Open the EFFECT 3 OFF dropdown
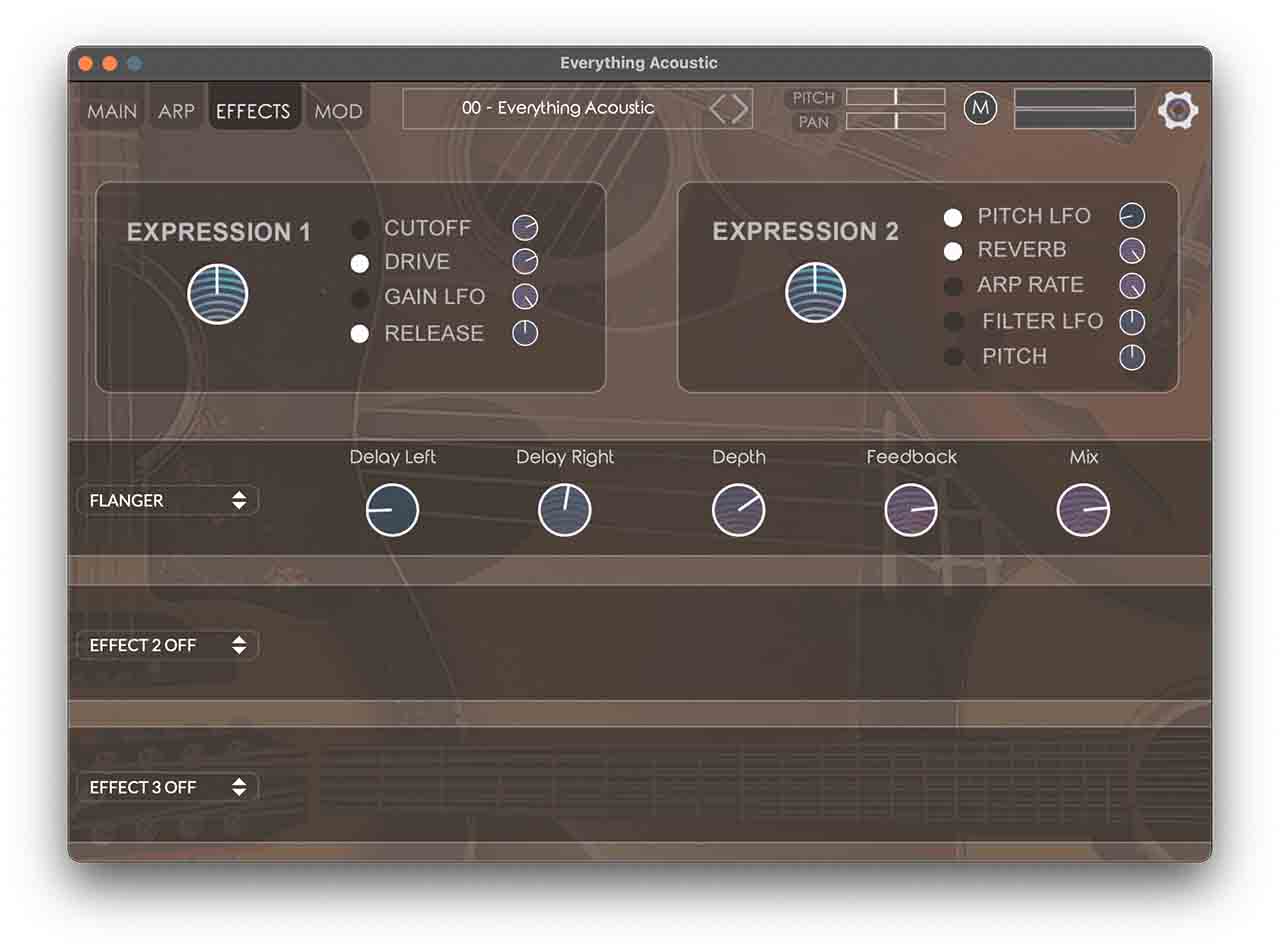Screen dimensions: 1280x952 point(168,788)
